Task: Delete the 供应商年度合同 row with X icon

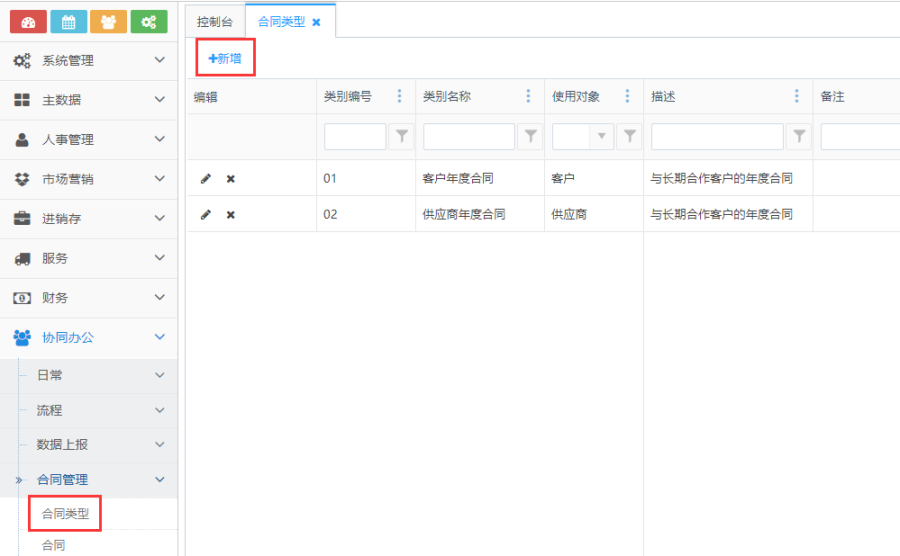Action: tap(231, 214)
